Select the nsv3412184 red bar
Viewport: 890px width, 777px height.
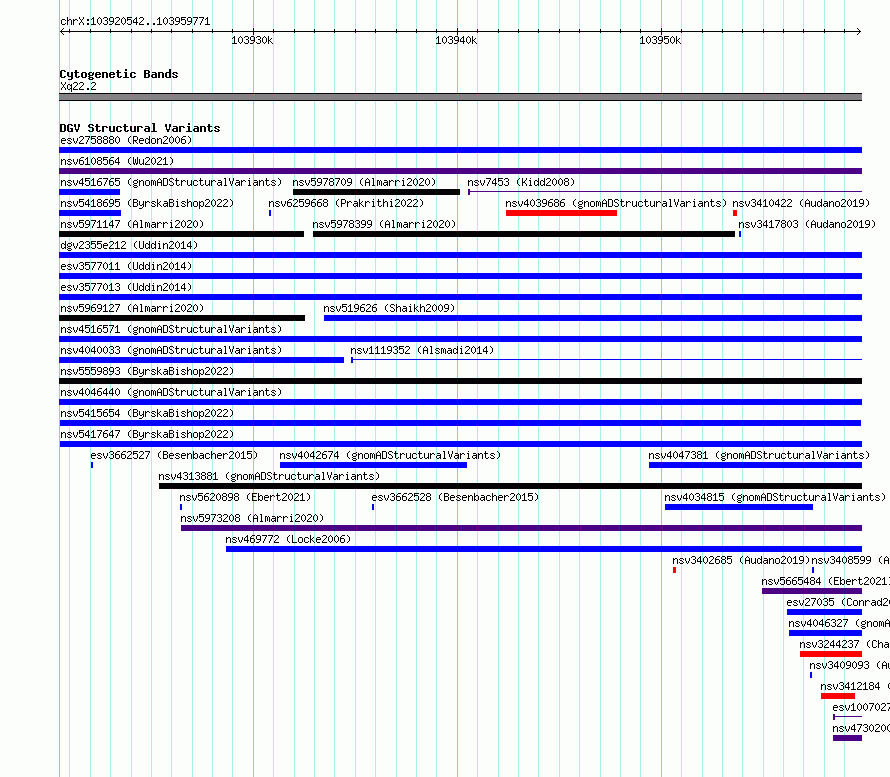[x=838, y=696]
